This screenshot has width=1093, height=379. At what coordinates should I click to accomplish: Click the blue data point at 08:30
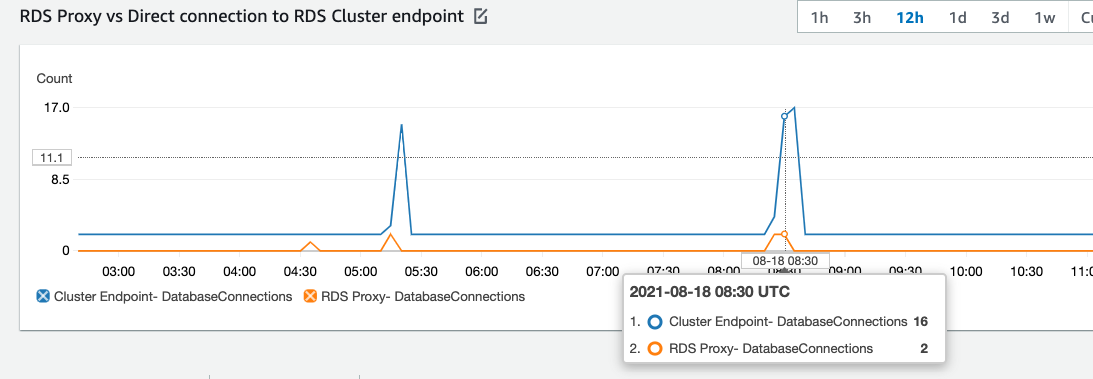pyautogui.click(x=785, y=116)
